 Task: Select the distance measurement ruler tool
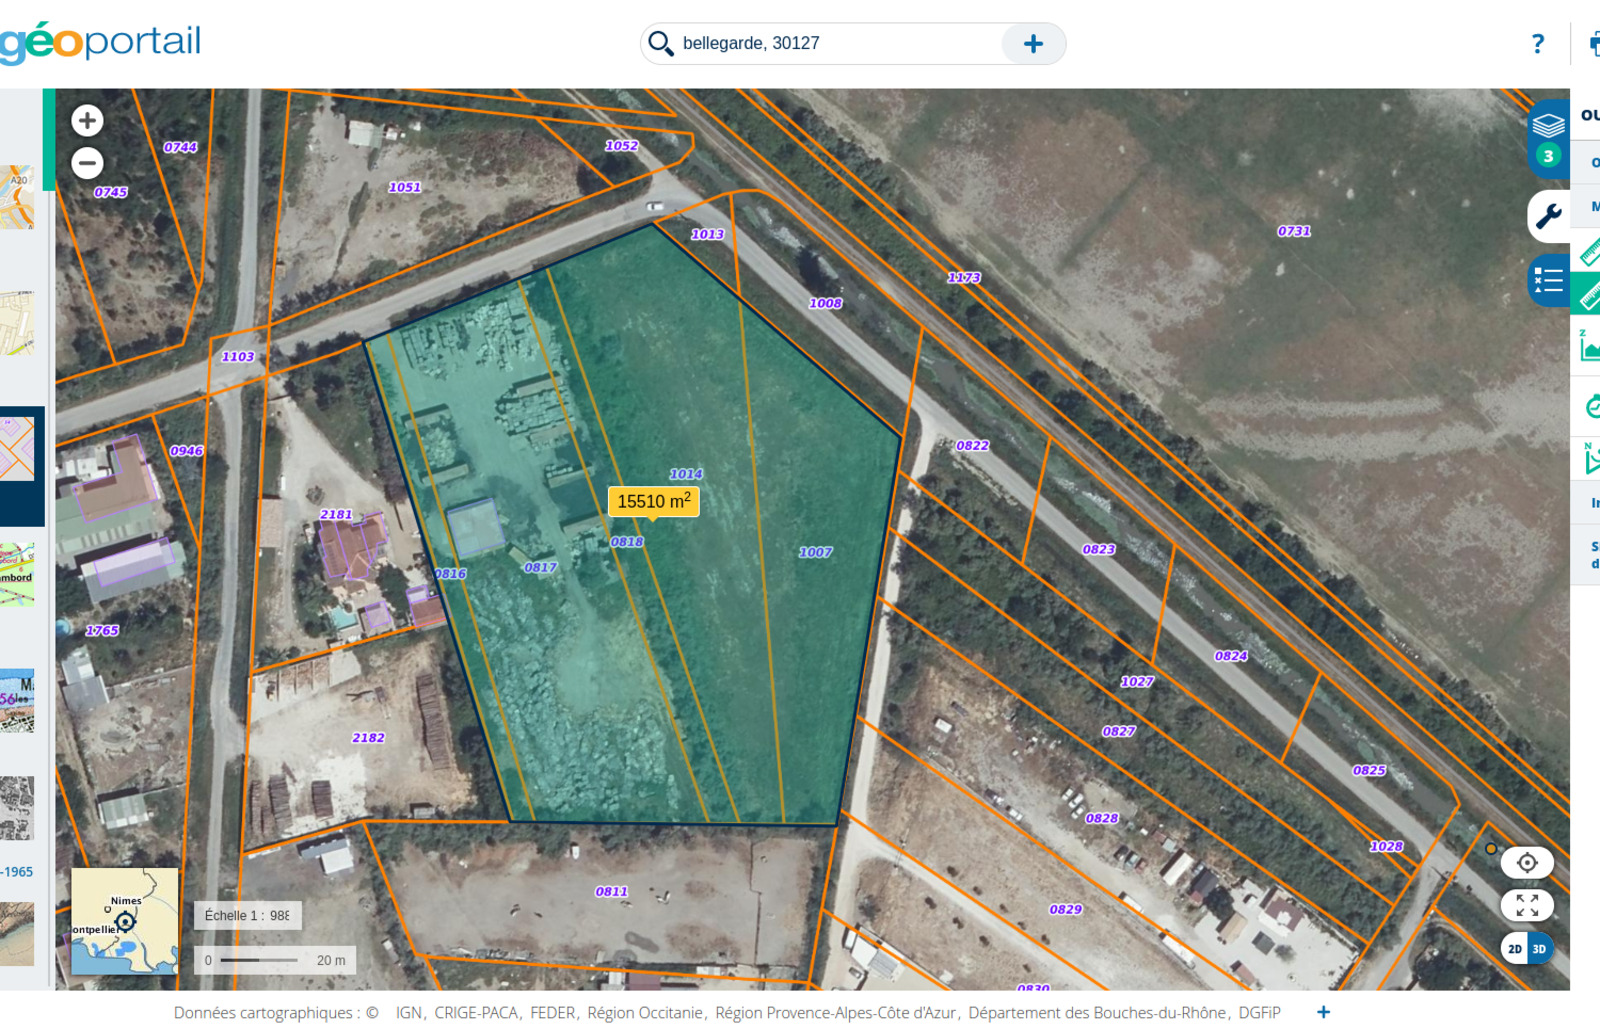click(1588, 252)
